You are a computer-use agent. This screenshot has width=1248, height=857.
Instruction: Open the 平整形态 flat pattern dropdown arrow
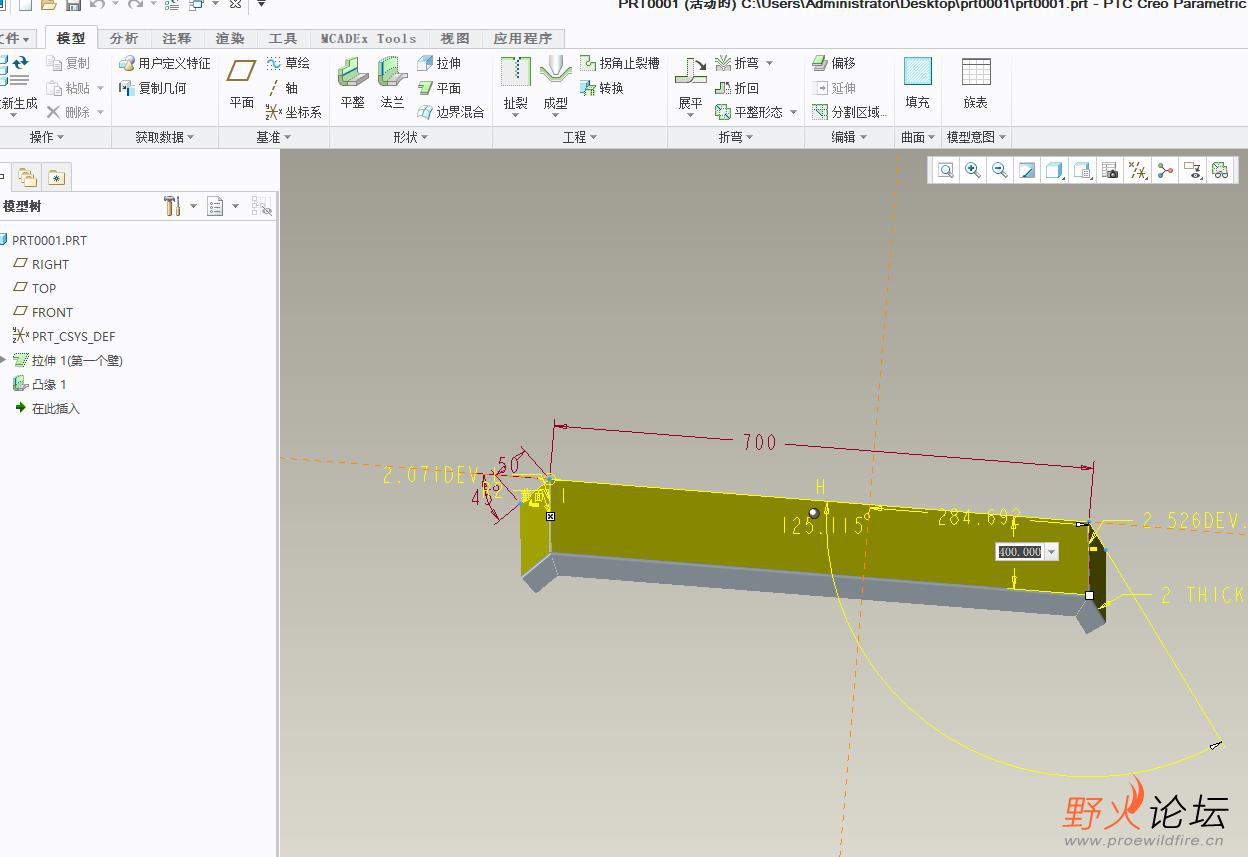click(x=793, y=112)
